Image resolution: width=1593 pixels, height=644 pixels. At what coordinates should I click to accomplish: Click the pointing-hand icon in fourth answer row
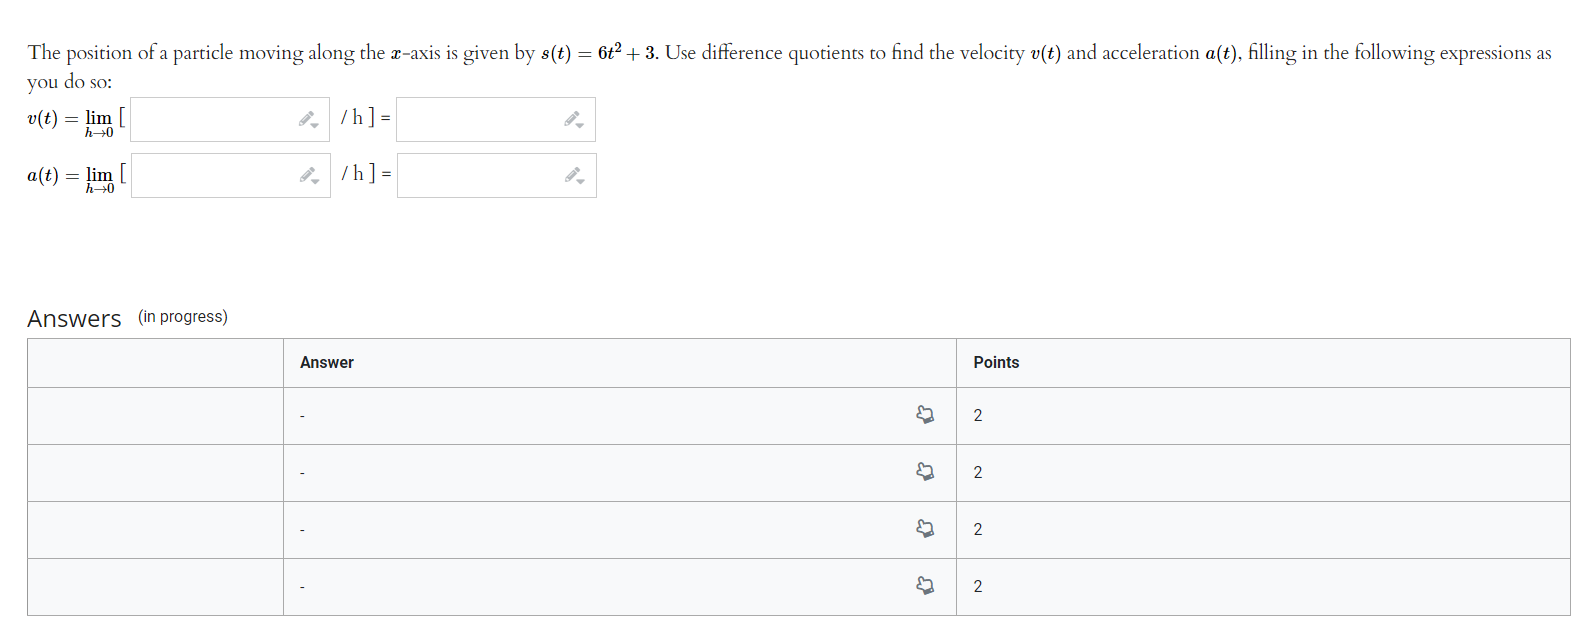(x=925, y=586)
